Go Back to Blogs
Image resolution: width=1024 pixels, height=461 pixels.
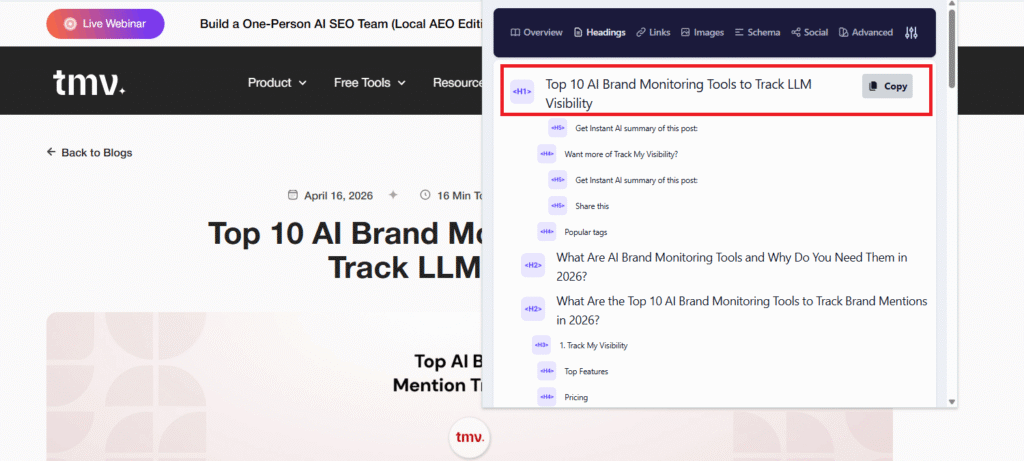(89, 153)
